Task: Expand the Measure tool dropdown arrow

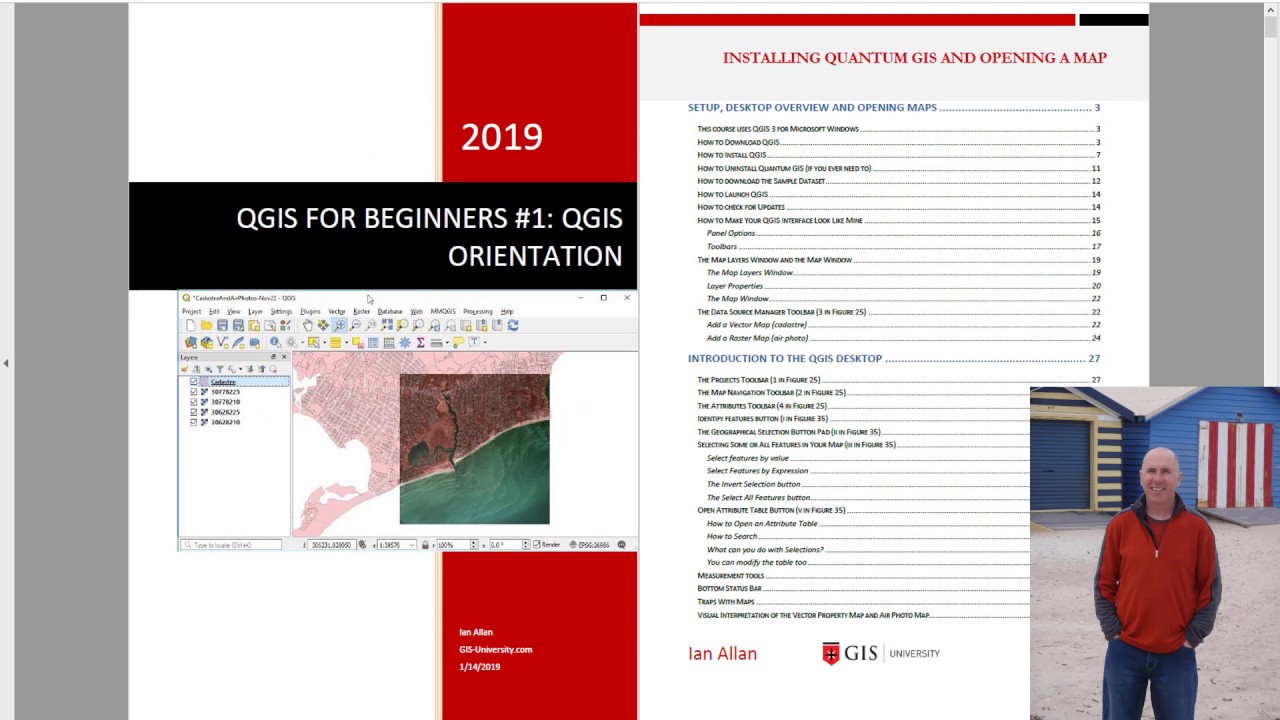Action: point(447,342)
